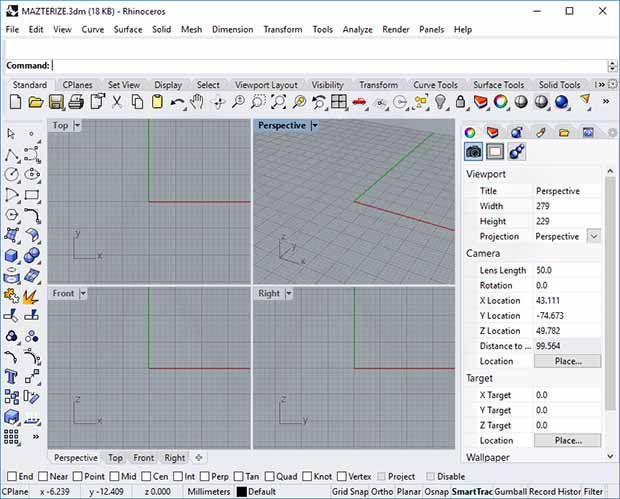Click the New file icon
Image resolution: width=620 pixels, height=499 pixels.
tap(15, 102)
